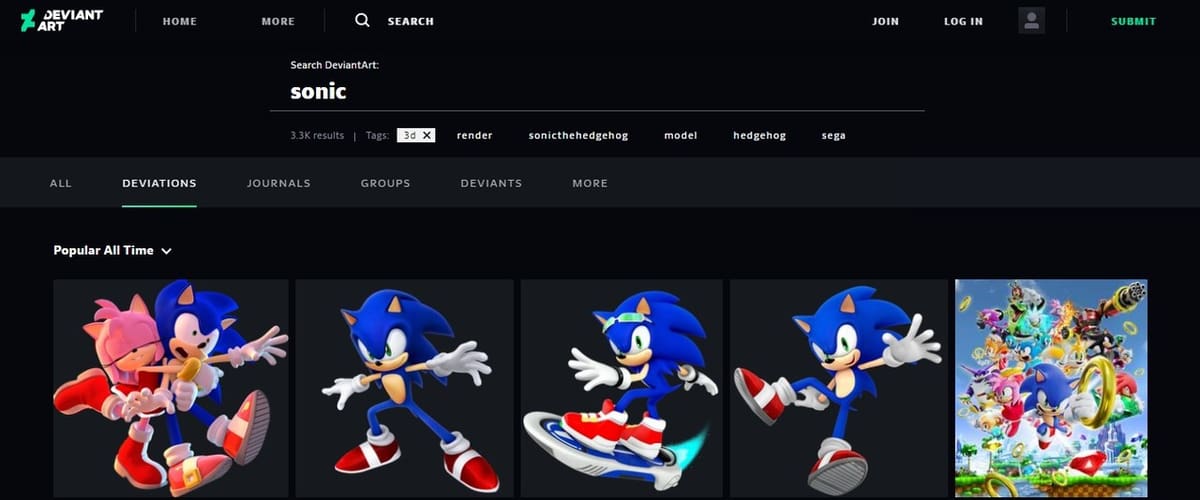Click the DeviantArt logo
Image resolution: width=1200 pixels, height=500 pixels.
[x=61, y=20]
